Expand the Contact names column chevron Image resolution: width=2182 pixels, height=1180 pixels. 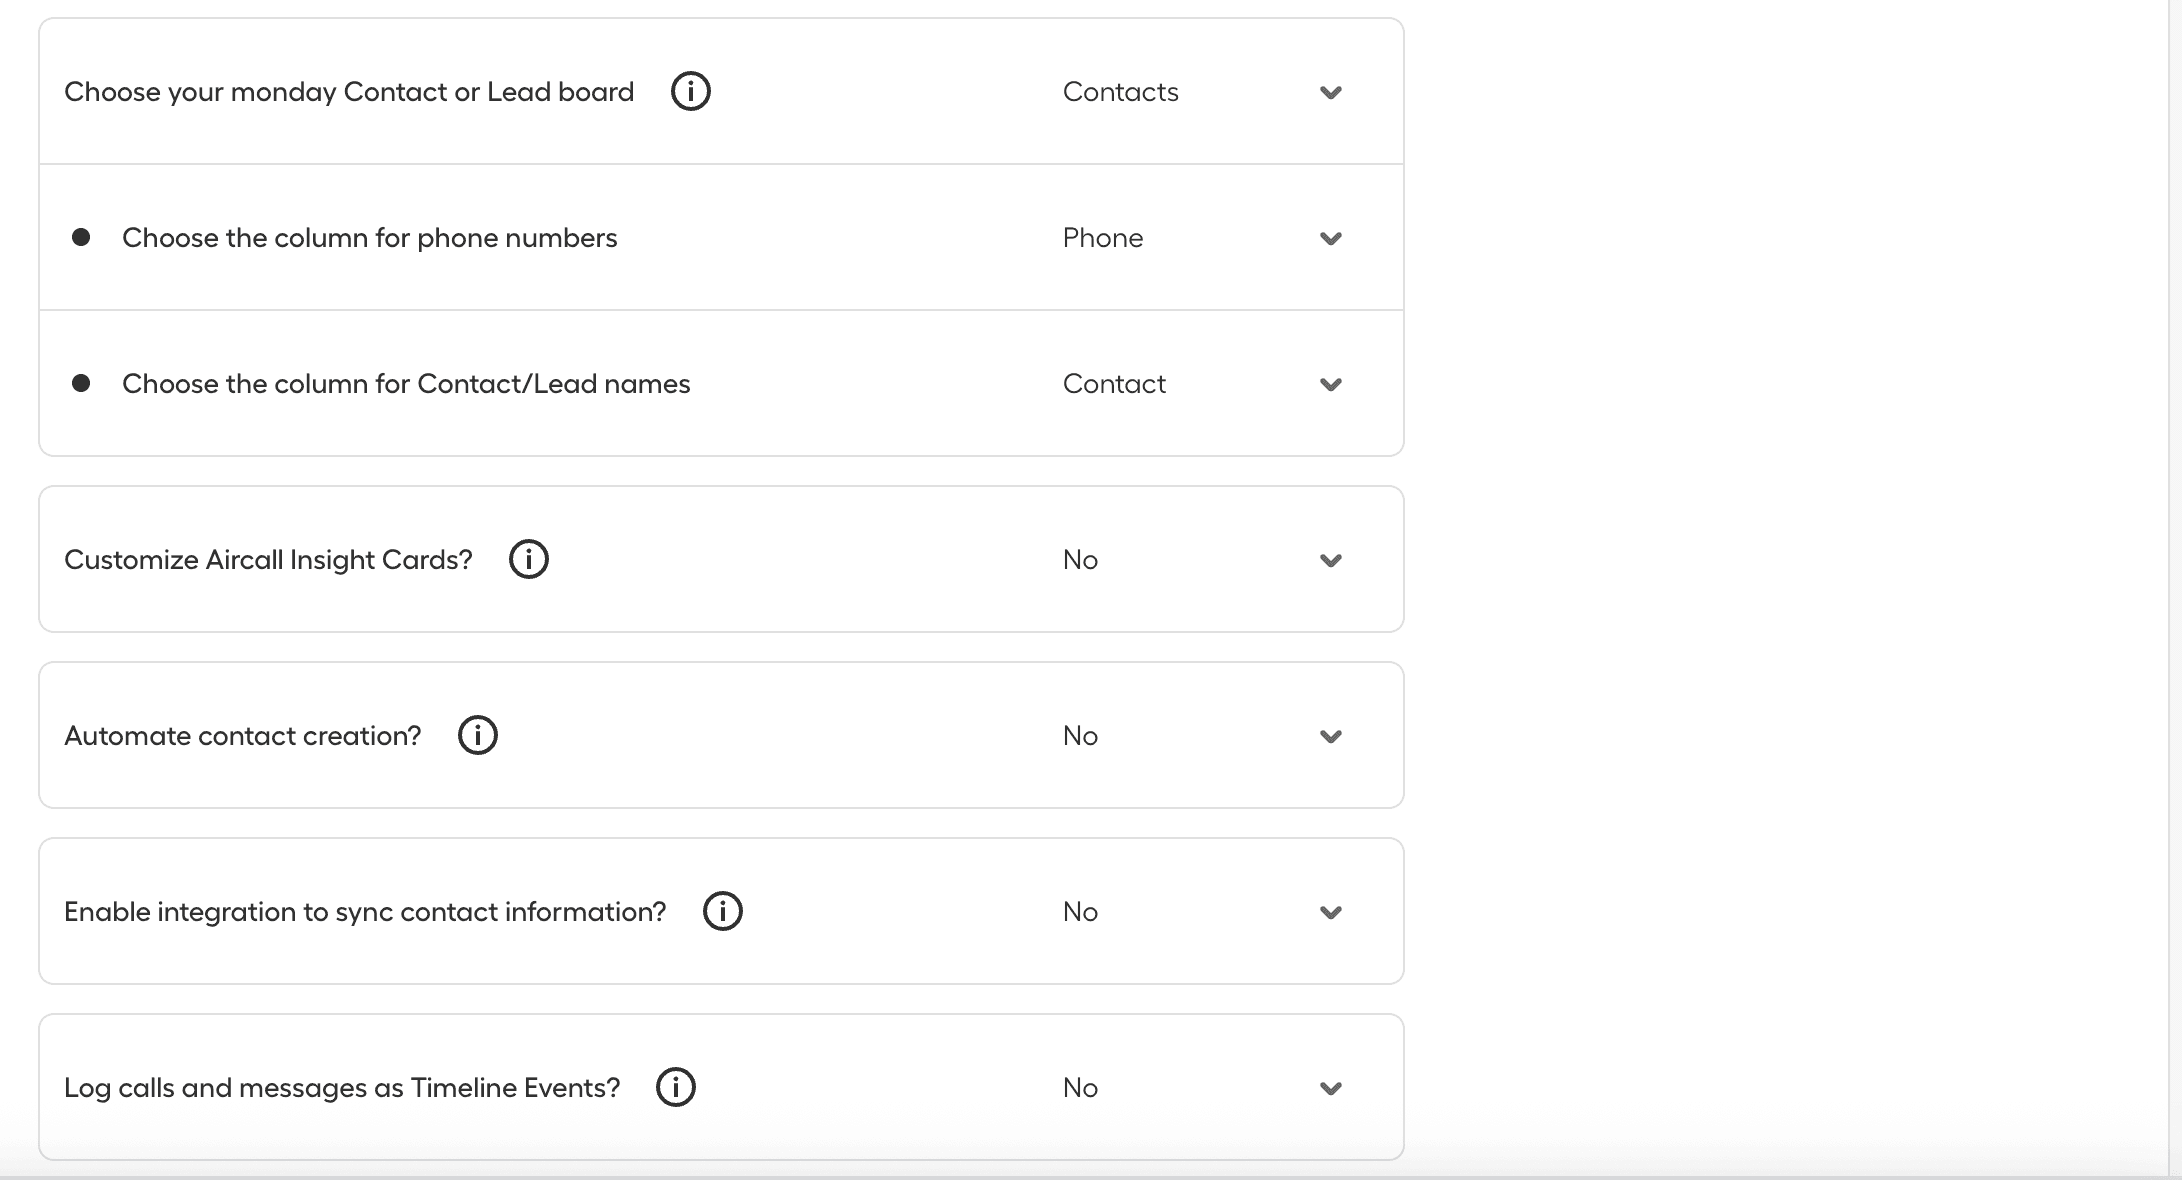[1330, 384]
